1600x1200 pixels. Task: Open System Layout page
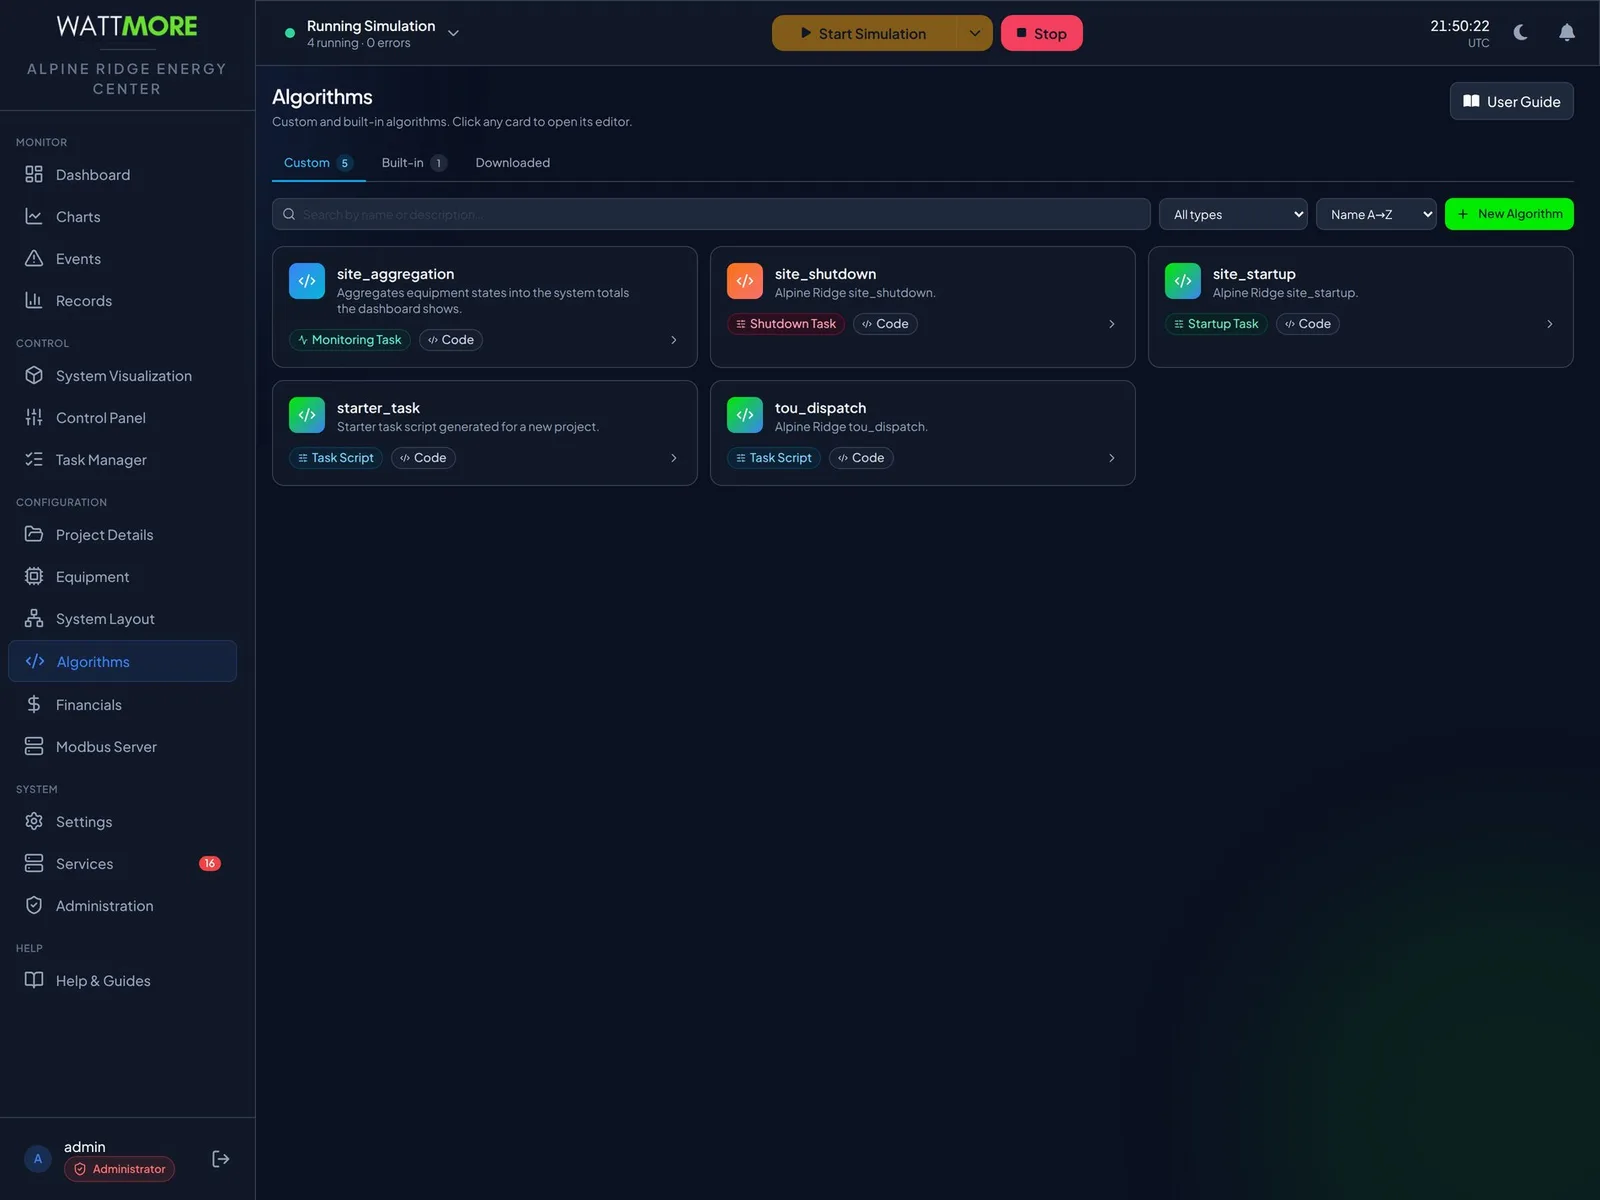pyautogui.click(x=122, y=619)
